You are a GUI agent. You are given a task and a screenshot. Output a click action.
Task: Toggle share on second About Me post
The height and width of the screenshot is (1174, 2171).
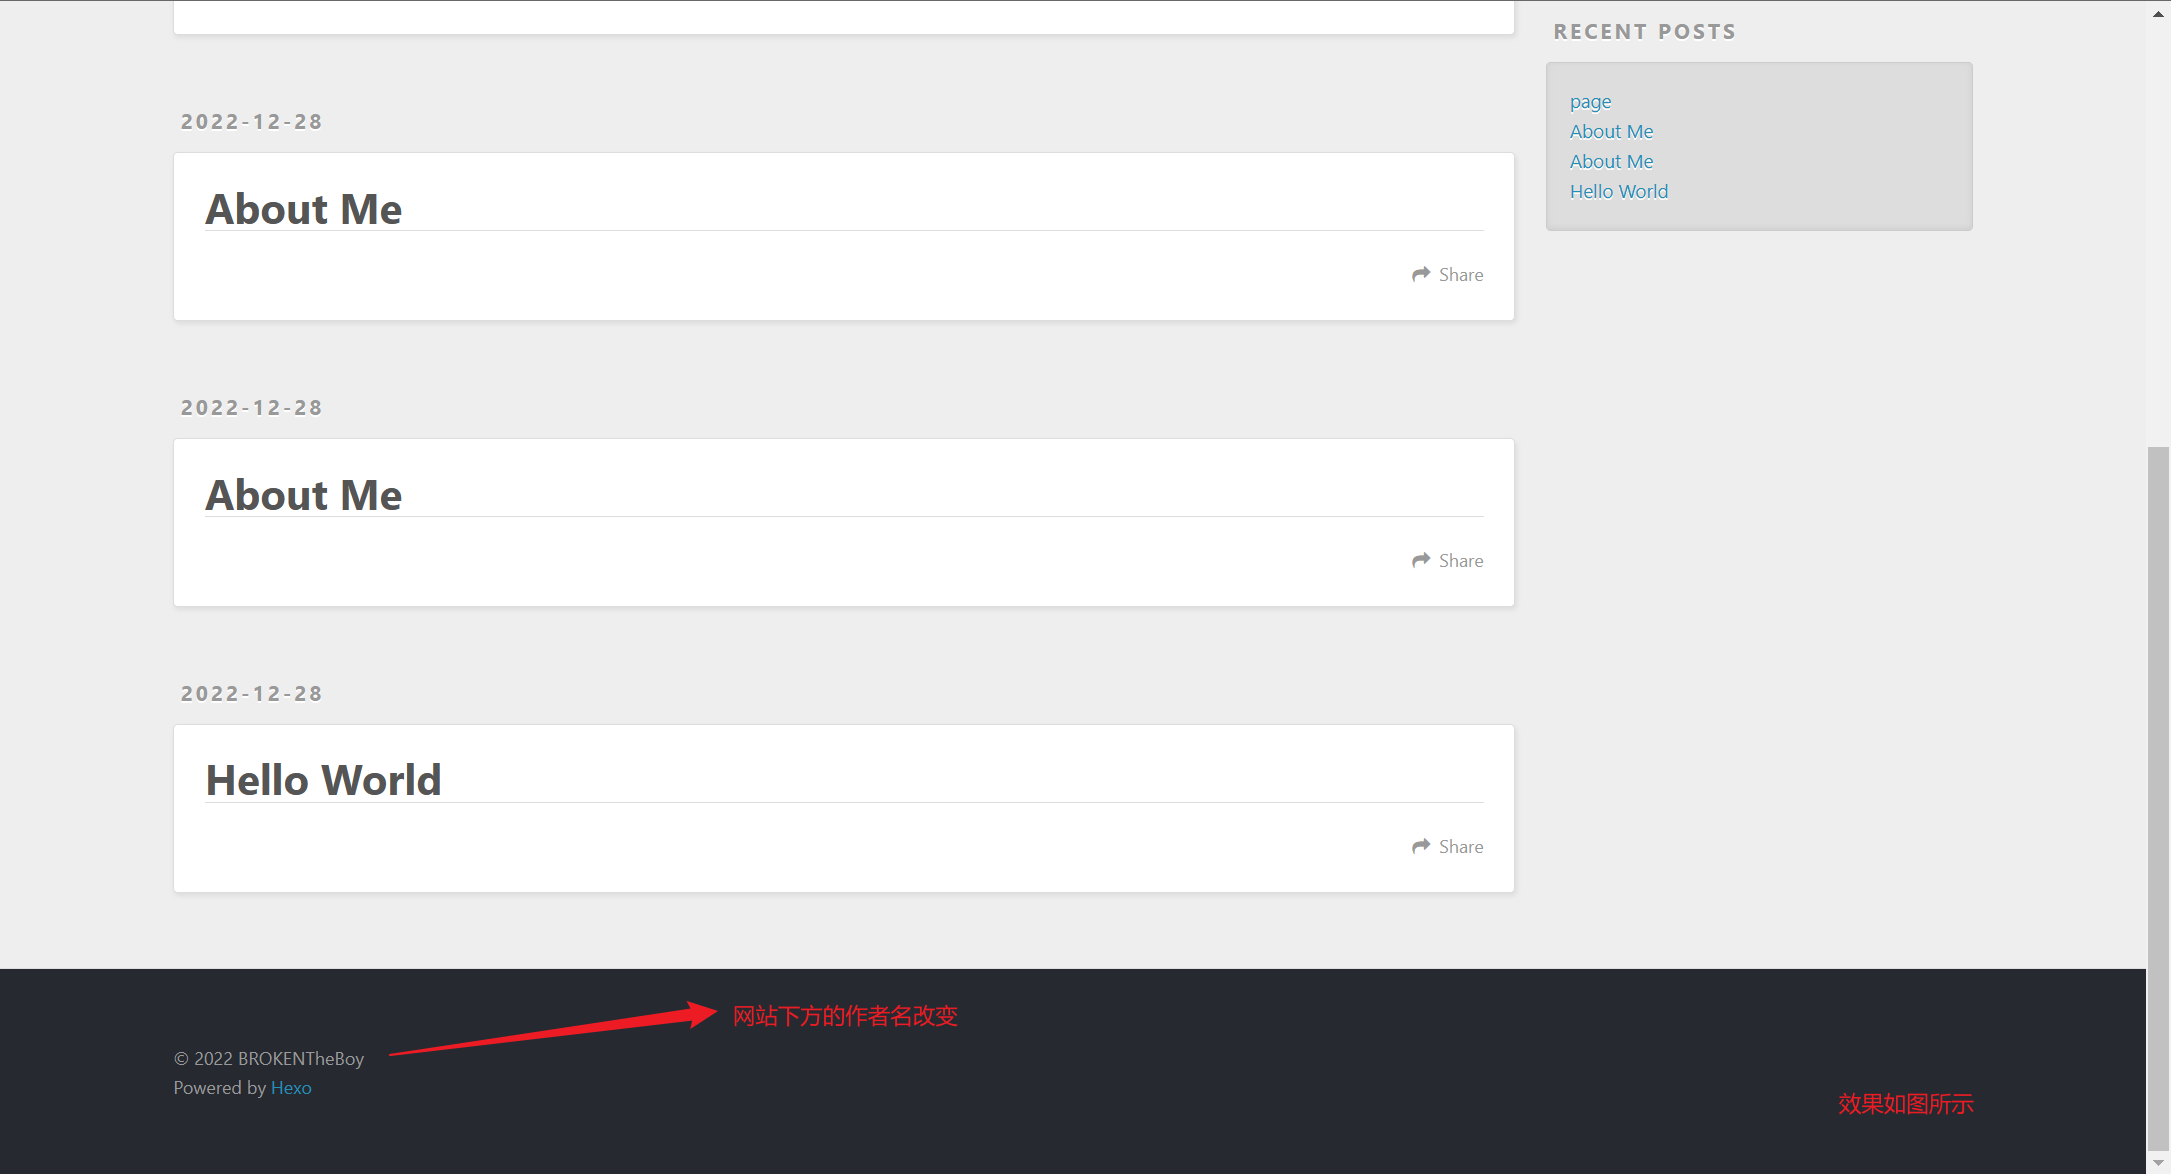1445,561
